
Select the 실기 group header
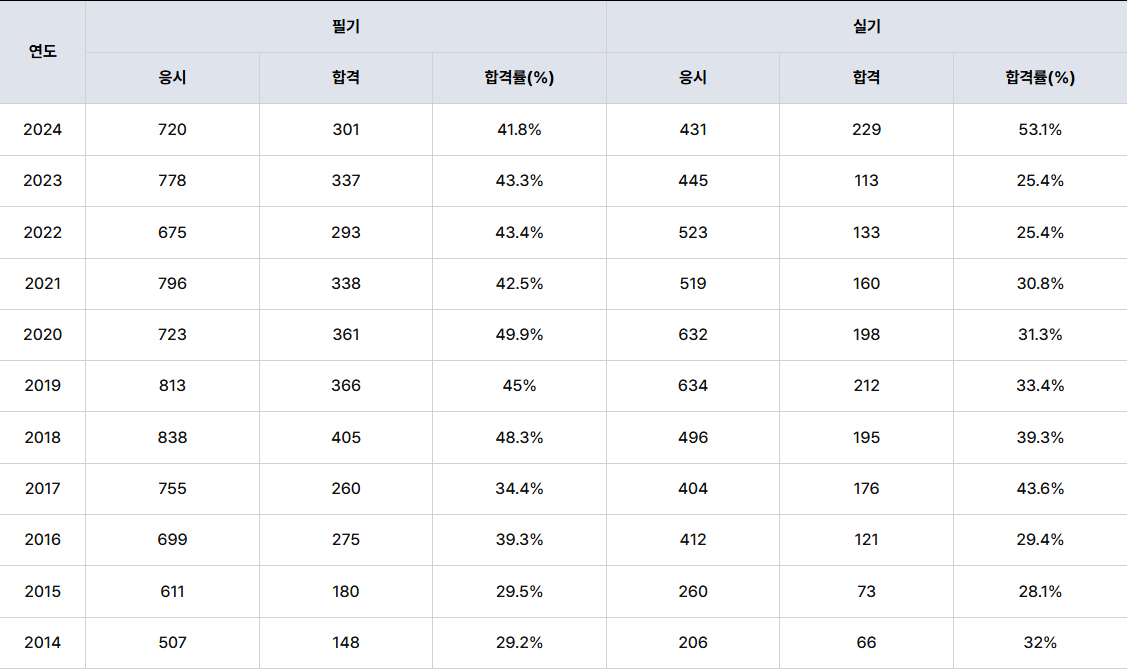pyautogui.click(x=867, y=27)
